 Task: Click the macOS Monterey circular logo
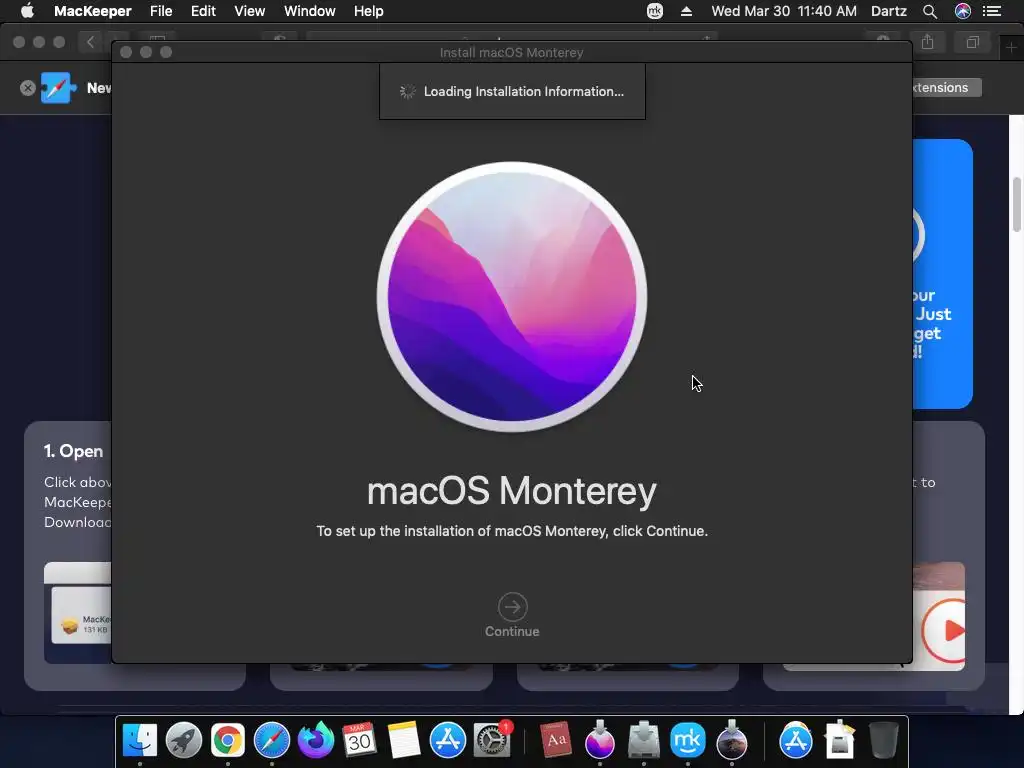(x=512, y=297)
